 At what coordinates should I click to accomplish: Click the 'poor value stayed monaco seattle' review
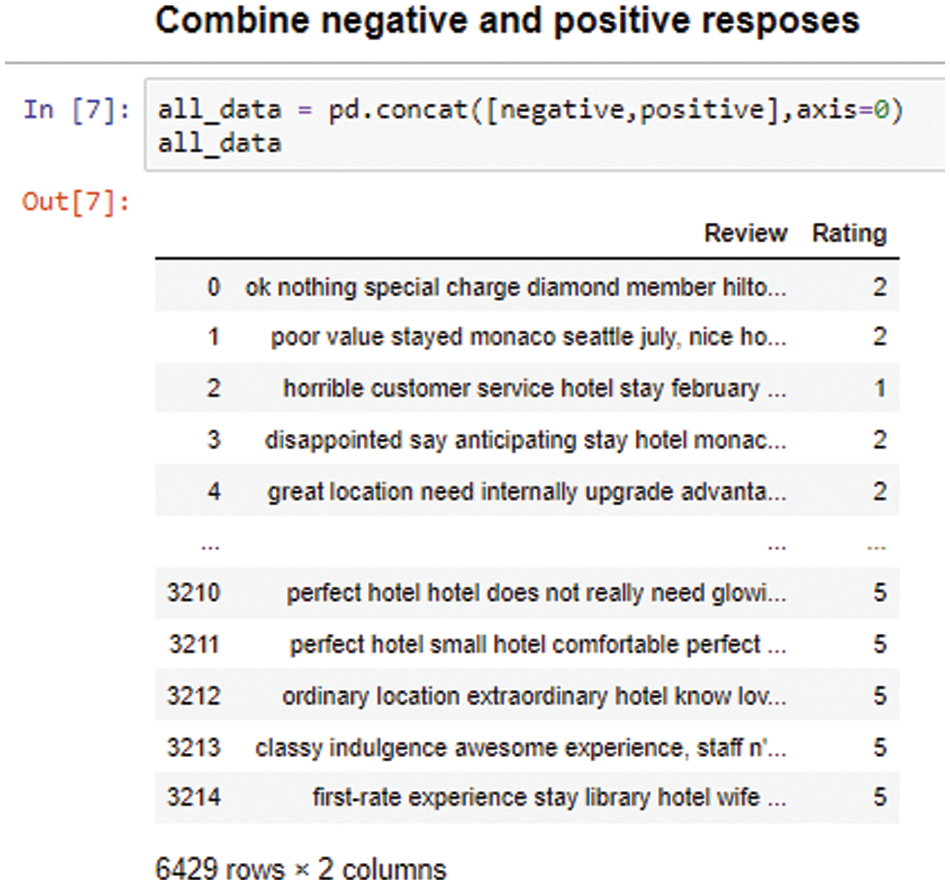[x=528, y=338]
